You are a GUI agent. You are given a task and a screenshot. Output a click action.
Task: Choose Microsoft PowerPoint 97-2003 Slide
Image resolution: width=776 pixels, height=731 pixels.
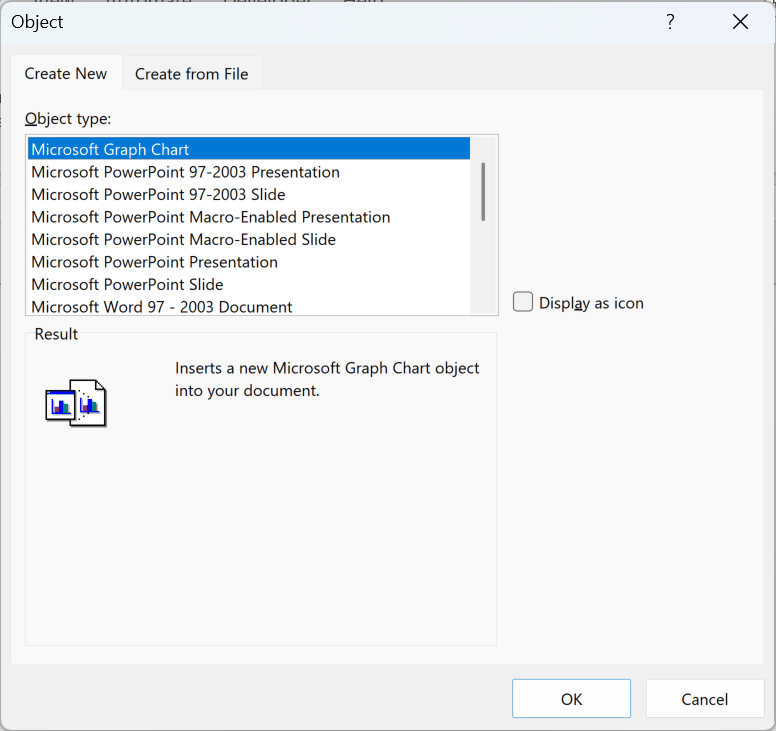tap(249, 195)
